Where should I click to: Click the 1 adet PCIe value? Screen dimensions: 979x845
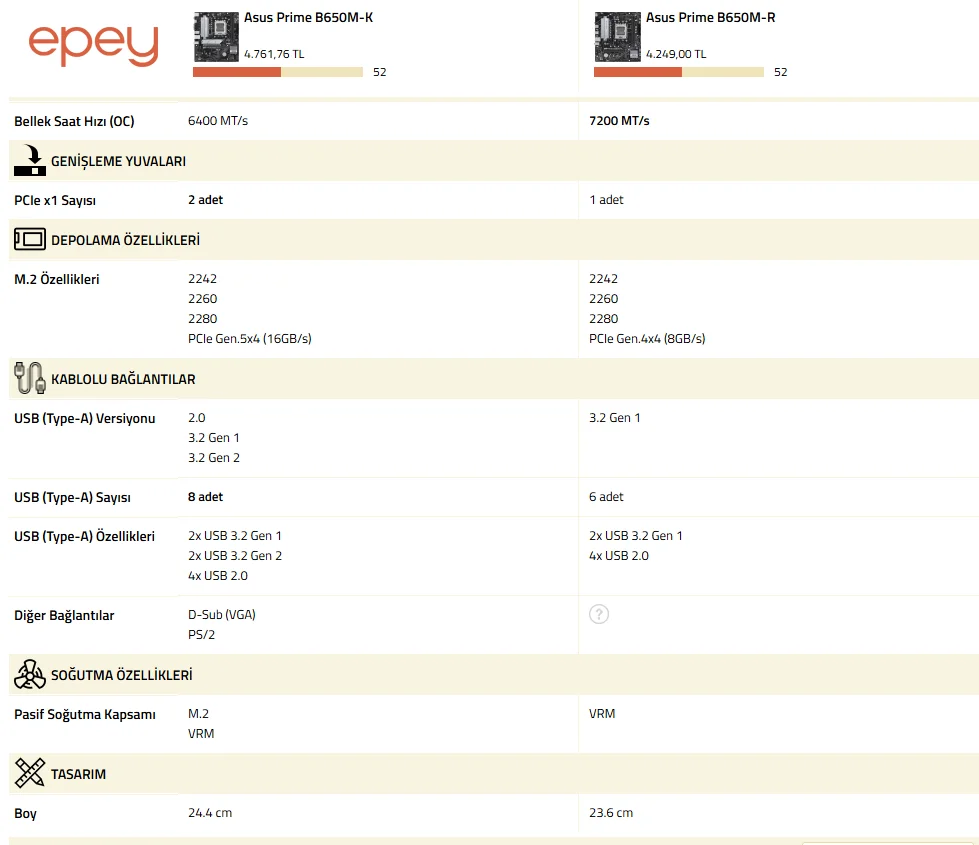point(606,200)
